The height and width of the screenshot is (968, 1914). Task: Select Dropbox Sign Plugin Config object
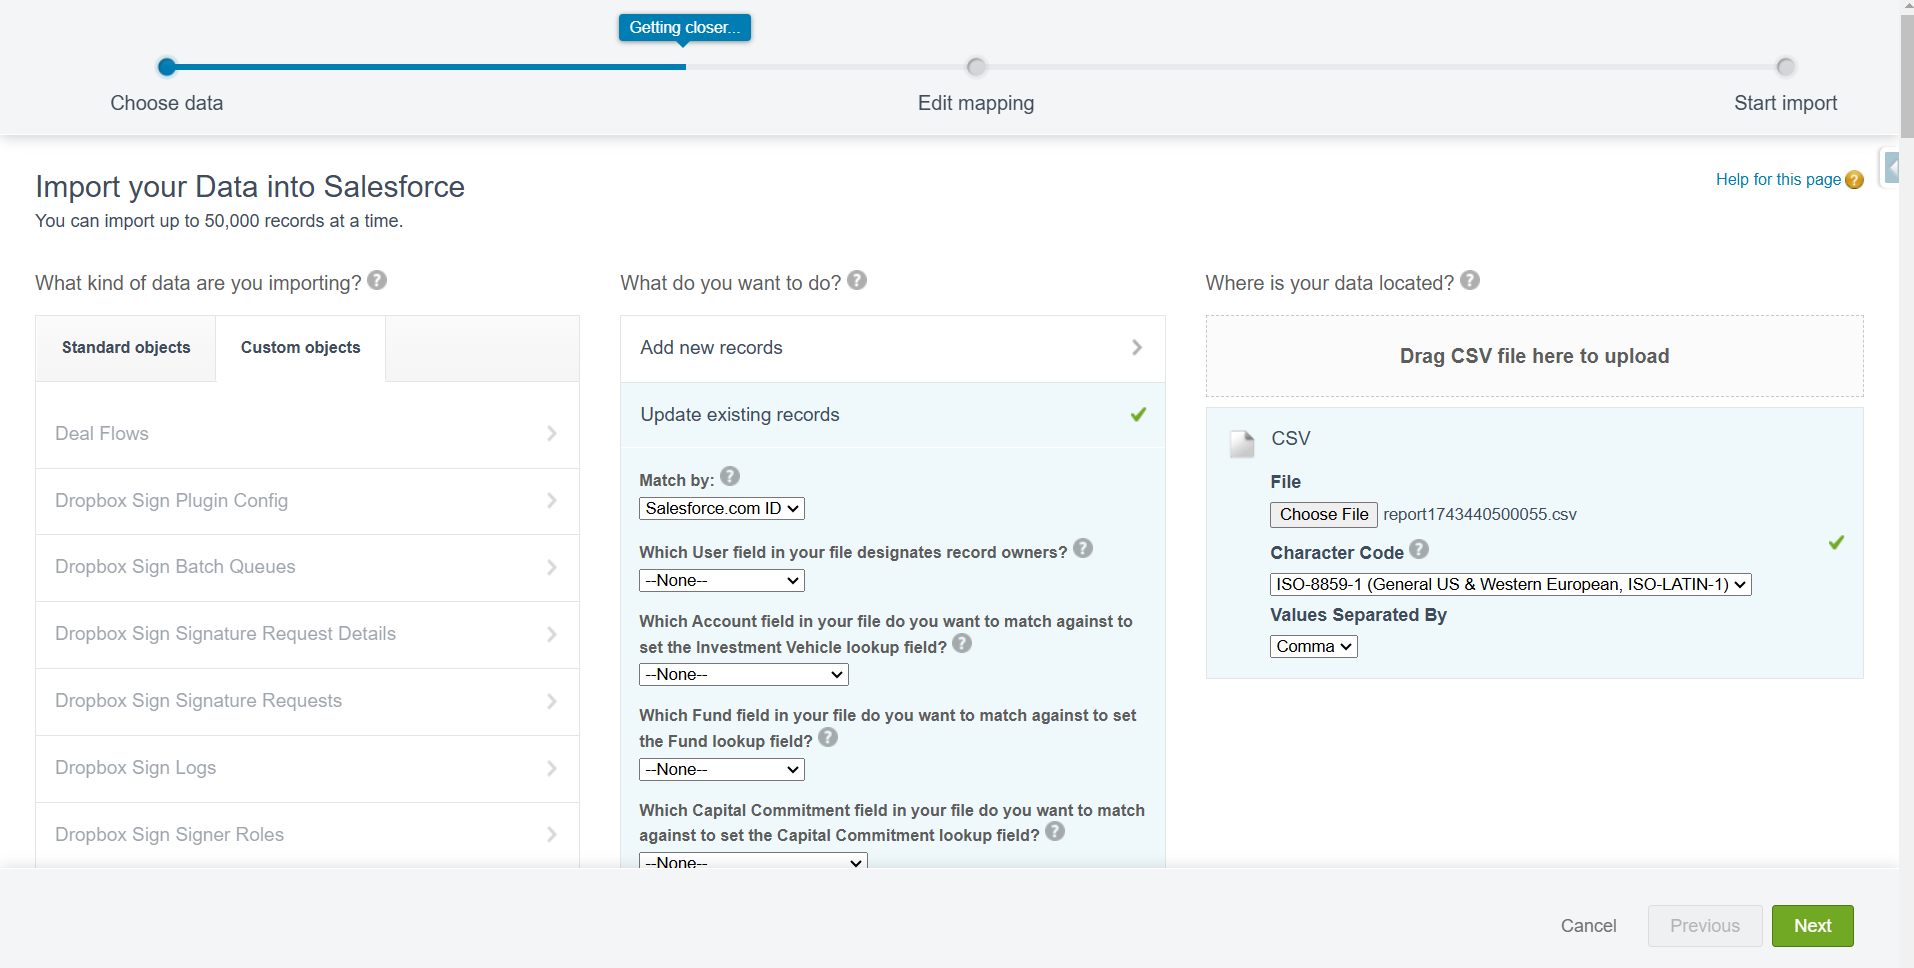point(307,501)
